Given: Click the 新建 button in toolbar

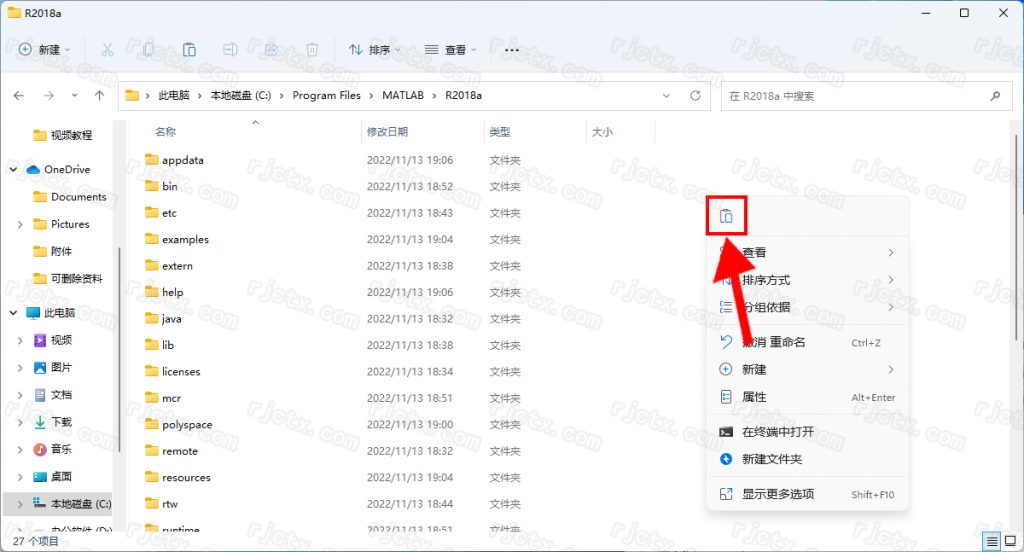Looking at the screenshot, I should (x=44, y=49).
